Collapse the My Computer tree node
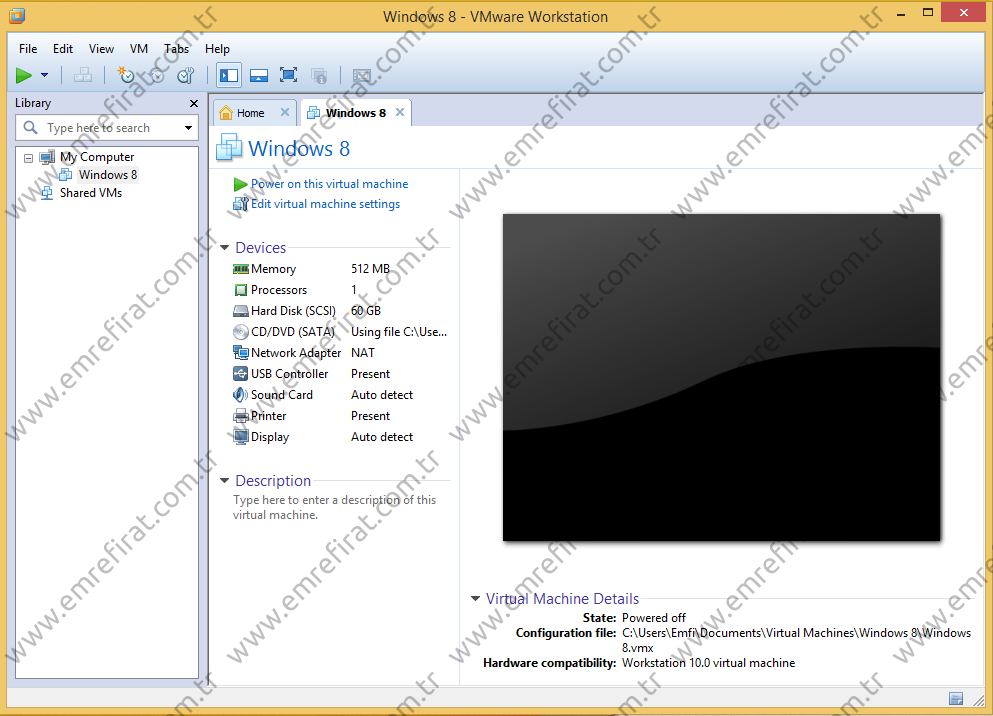 tap(28, 158)
